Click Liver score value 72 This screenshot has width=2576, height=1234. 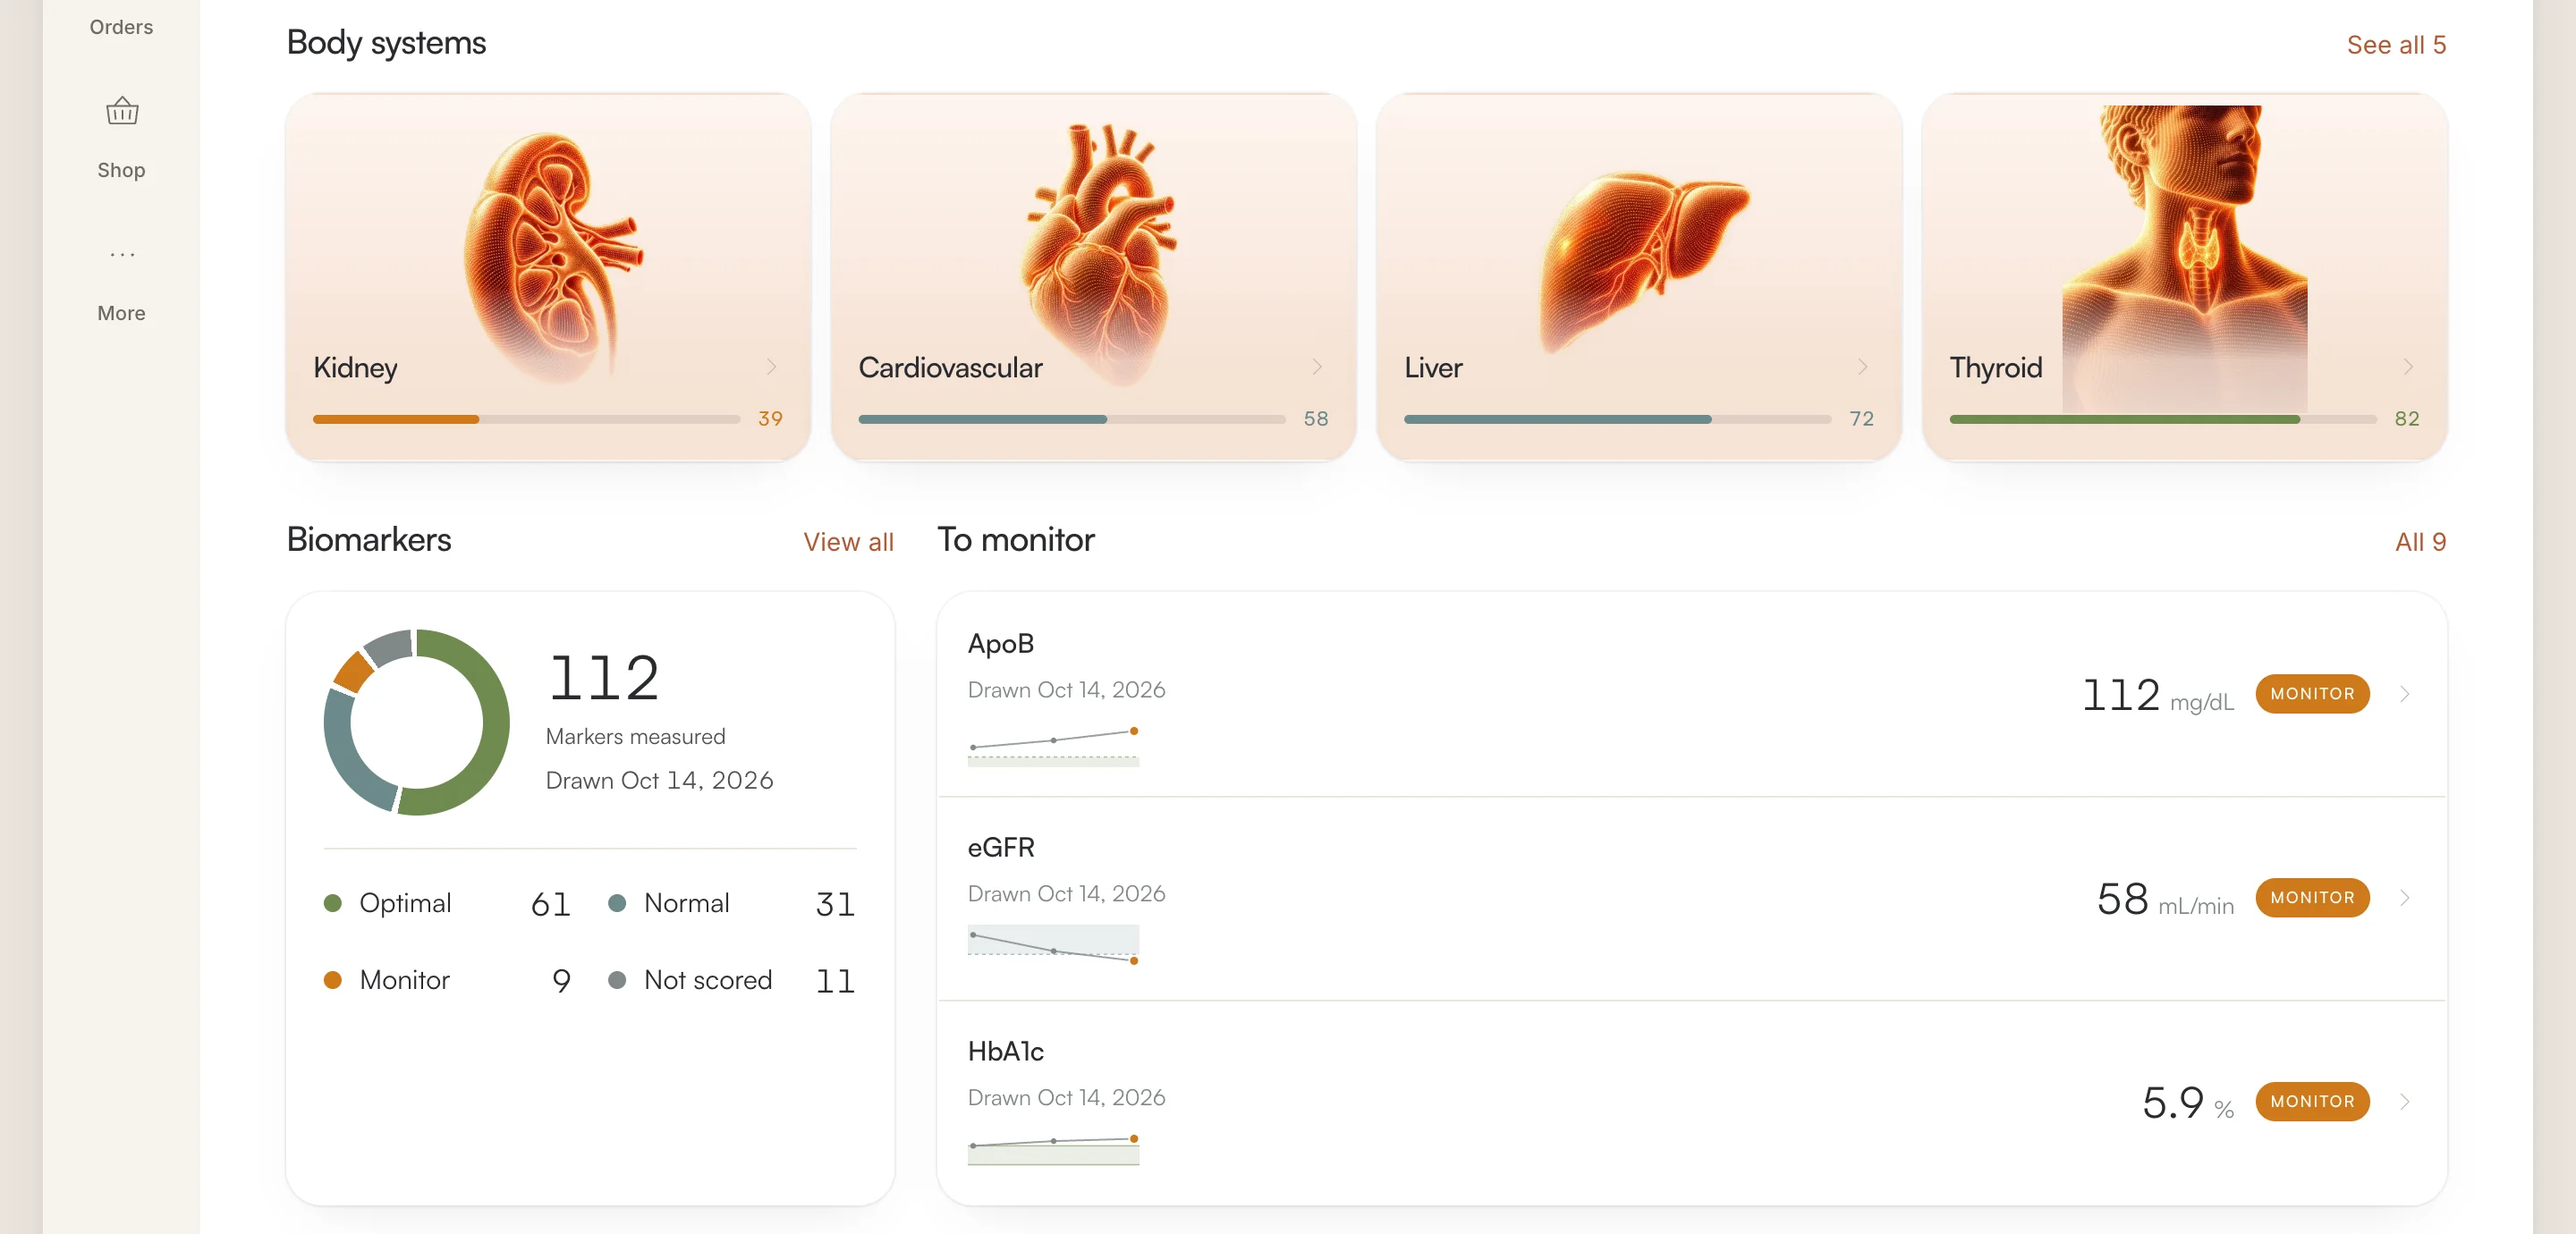[1861, 419]
